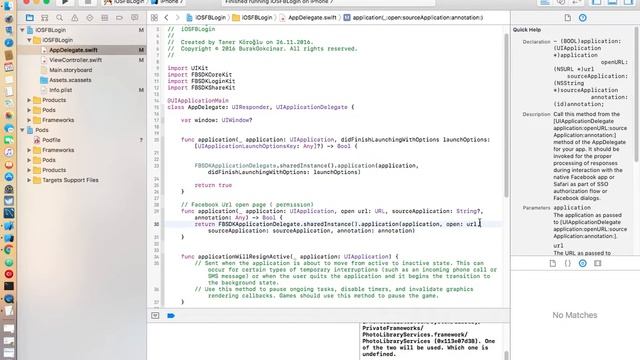Go forward in editor history
This screenshot has height=360, width=640.
click(x=178, y=18)
